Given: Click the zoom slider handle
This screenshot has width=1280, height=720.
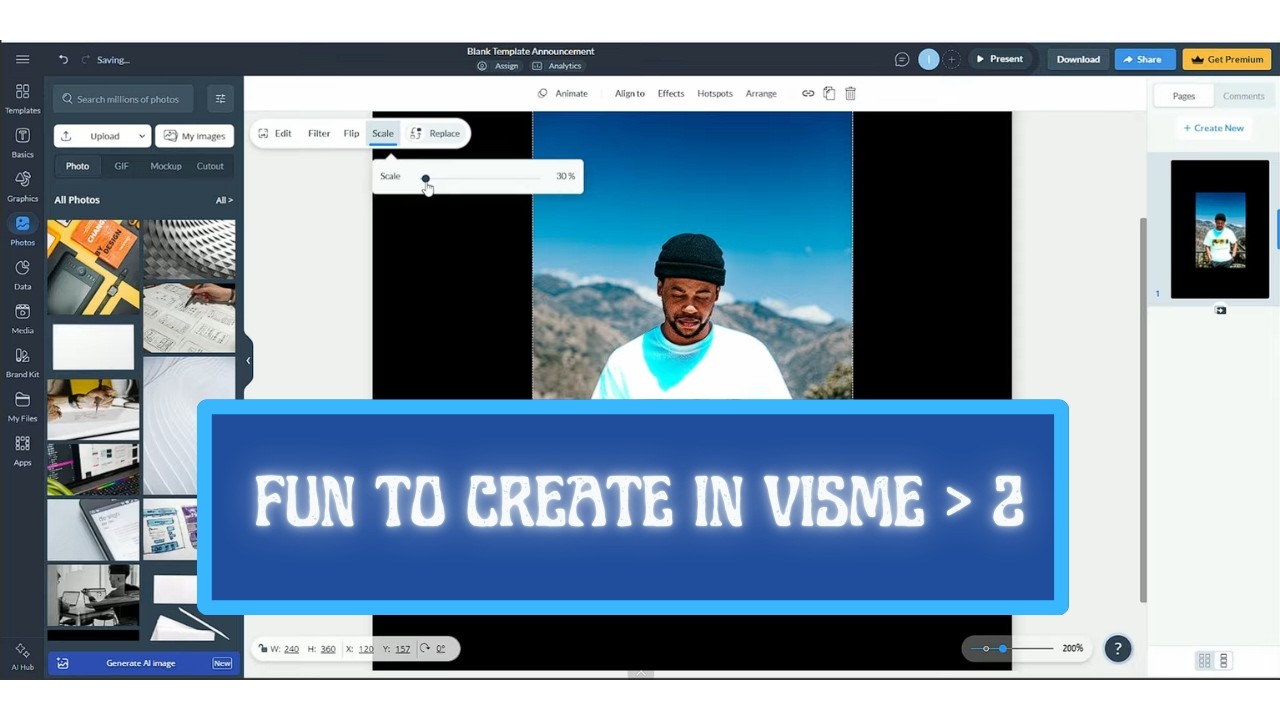Looking at the screenshot, I should tap(1002, 648).
